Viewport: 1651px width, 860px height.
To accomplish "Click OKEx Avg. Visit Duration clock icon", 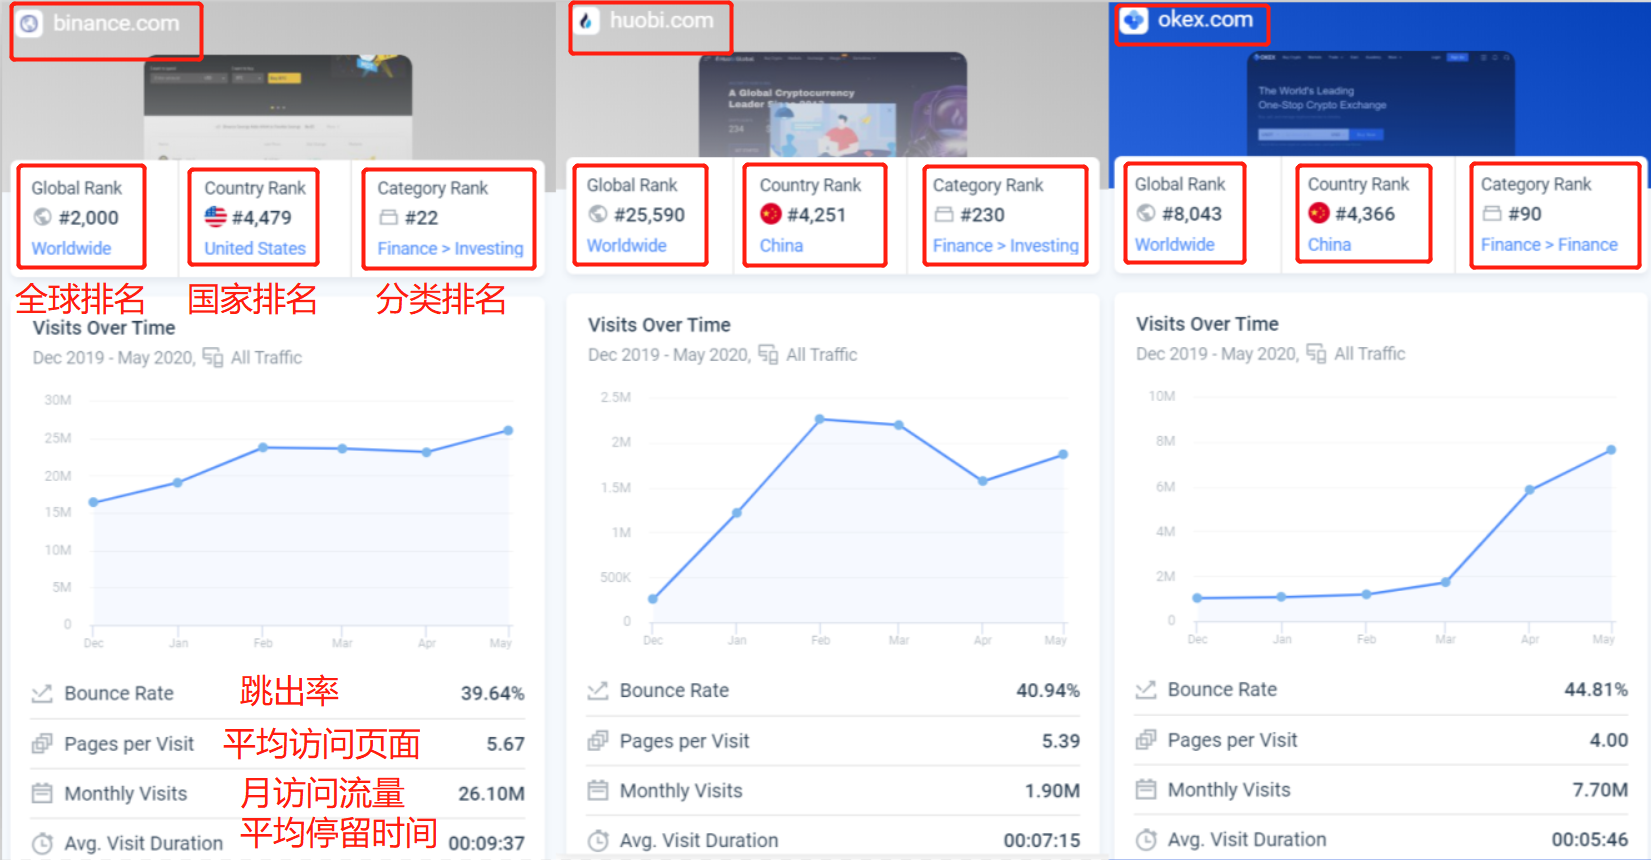I will click(1146, 840).
